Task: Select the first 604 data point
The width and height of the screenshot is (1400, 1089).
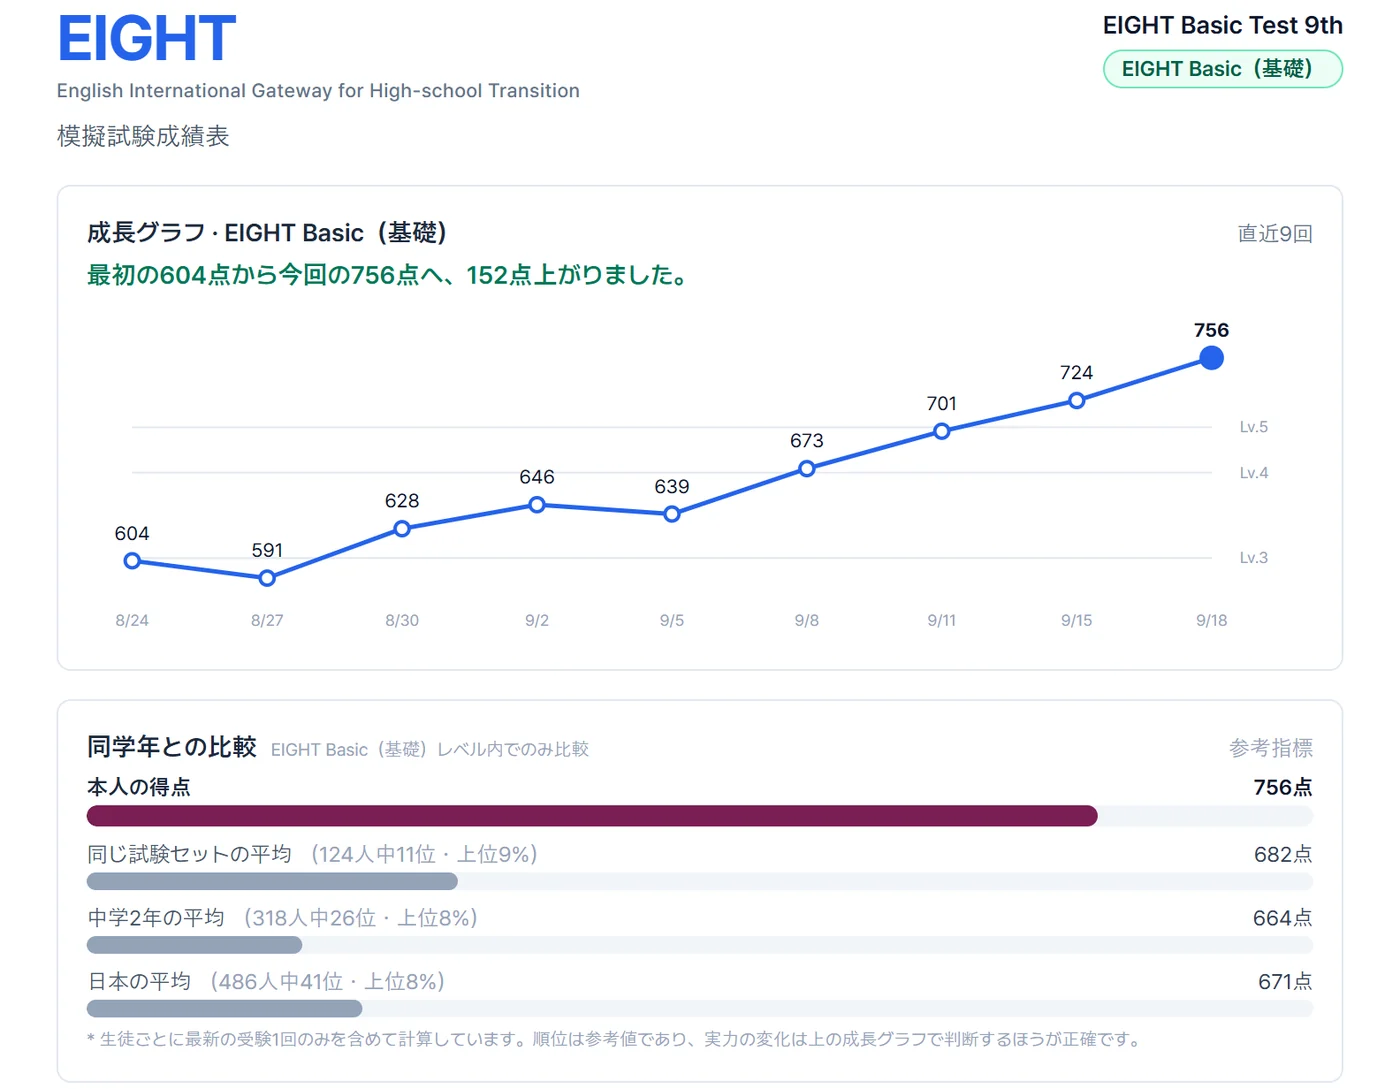Action: click(x=132, y=561)
